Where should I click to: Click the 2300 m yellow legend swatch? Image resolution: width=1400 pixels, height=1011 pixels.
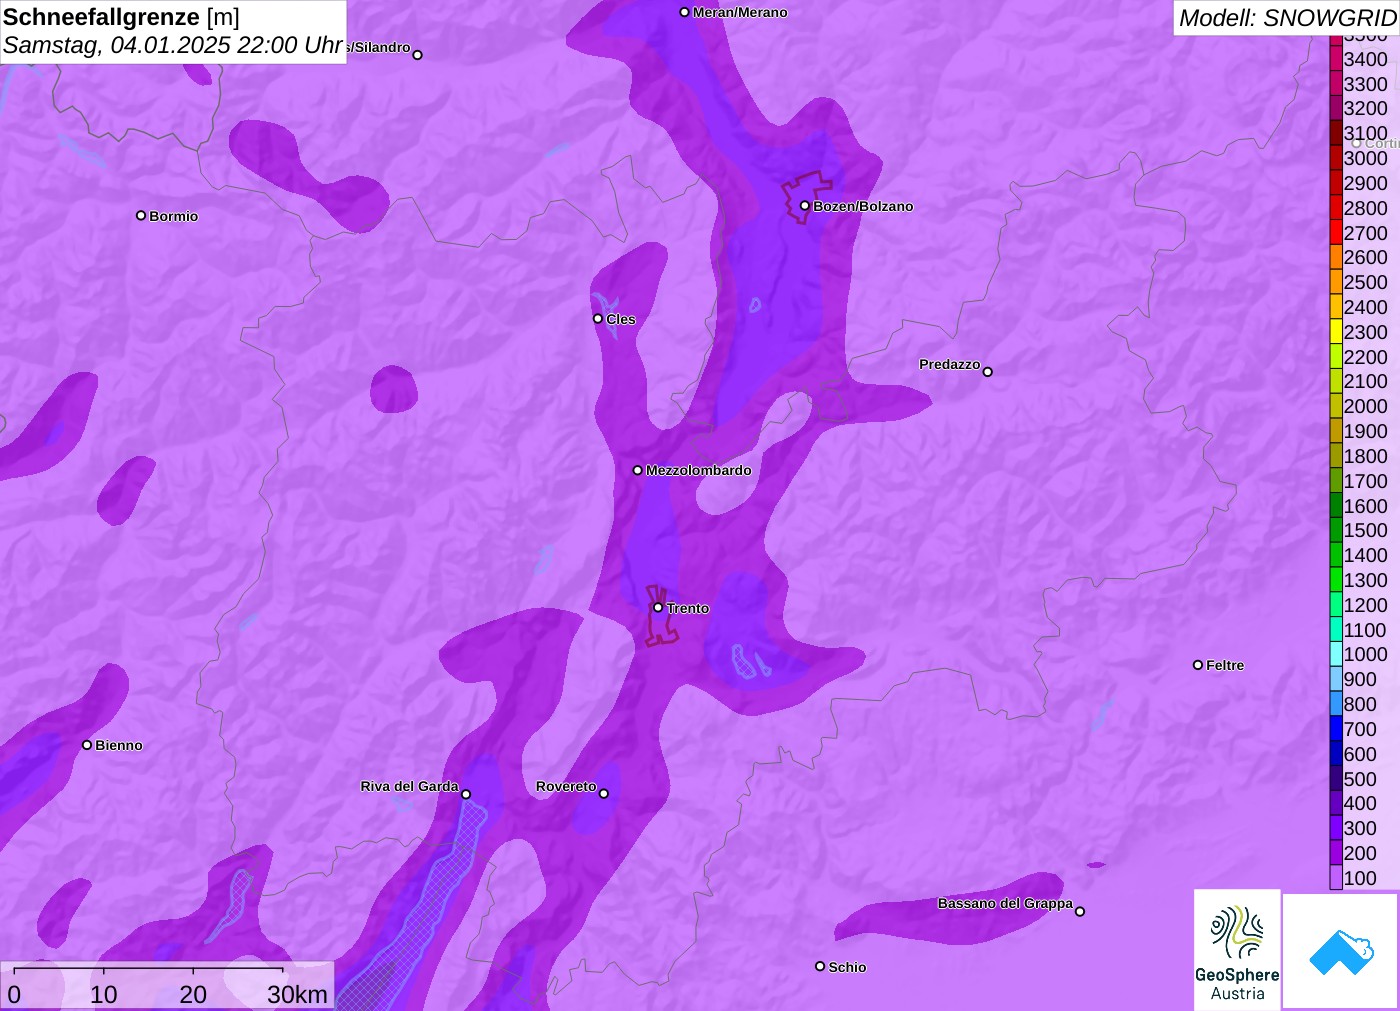pos(1336,332)
